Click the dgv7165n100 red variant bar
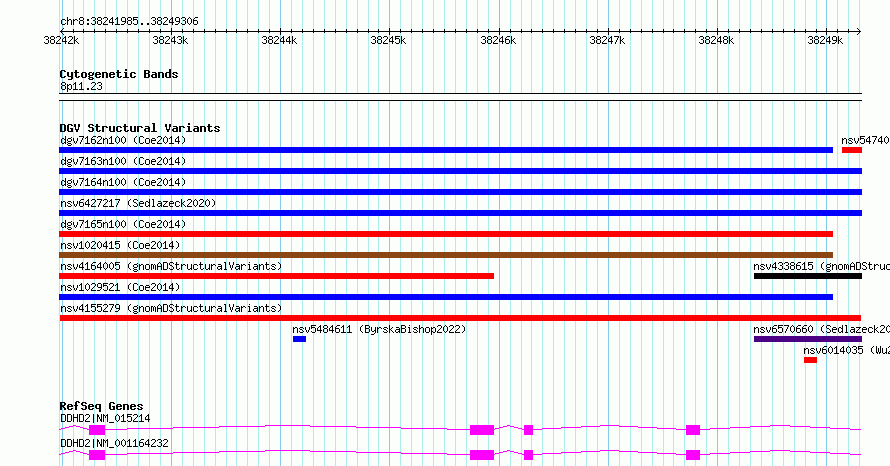Viewport: 890px width, 466px height. pyautogui.click(x=446, y=234)
